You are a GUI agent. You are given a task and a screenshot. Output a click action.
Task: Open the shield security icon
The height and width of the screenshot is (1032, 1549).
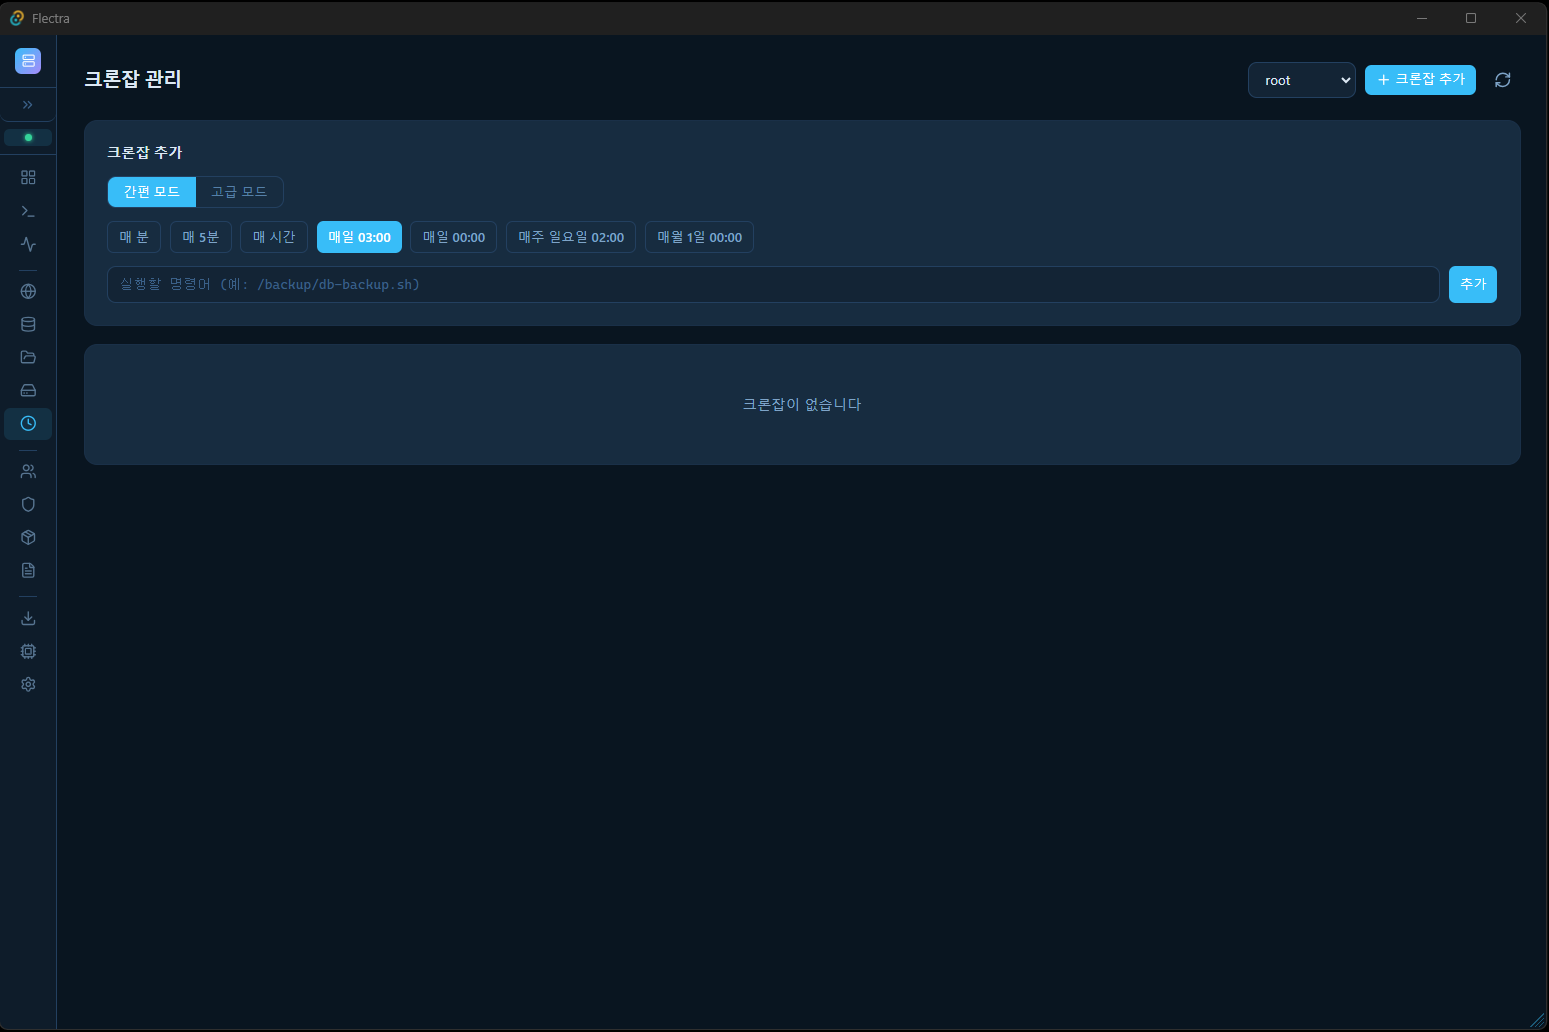[28, 504]
